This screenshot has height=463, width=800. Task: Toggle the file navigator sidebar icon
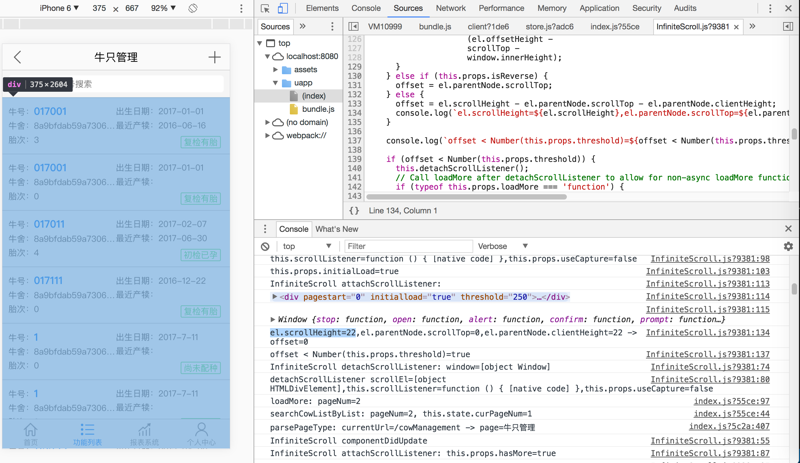[x=354, y=27]
